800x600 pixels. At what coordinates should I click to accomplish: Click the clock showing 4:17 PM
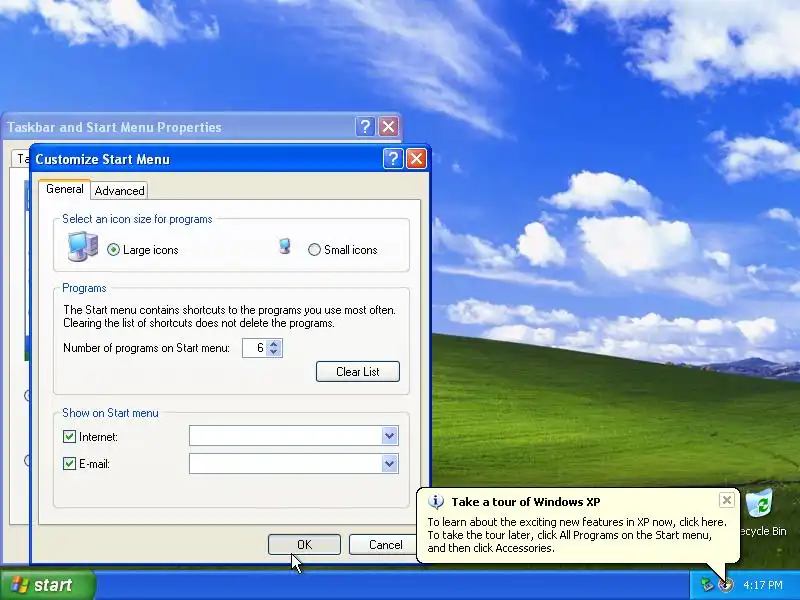click(763, 585)
